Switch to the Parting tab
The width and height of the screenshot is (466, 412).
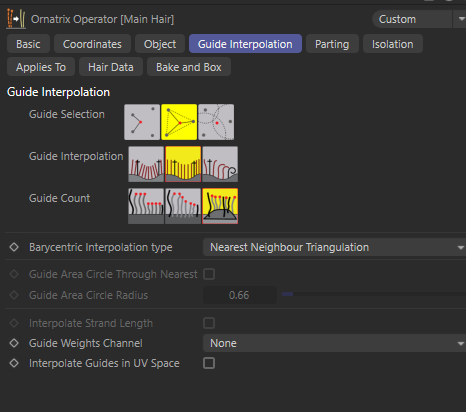[332, 44]
